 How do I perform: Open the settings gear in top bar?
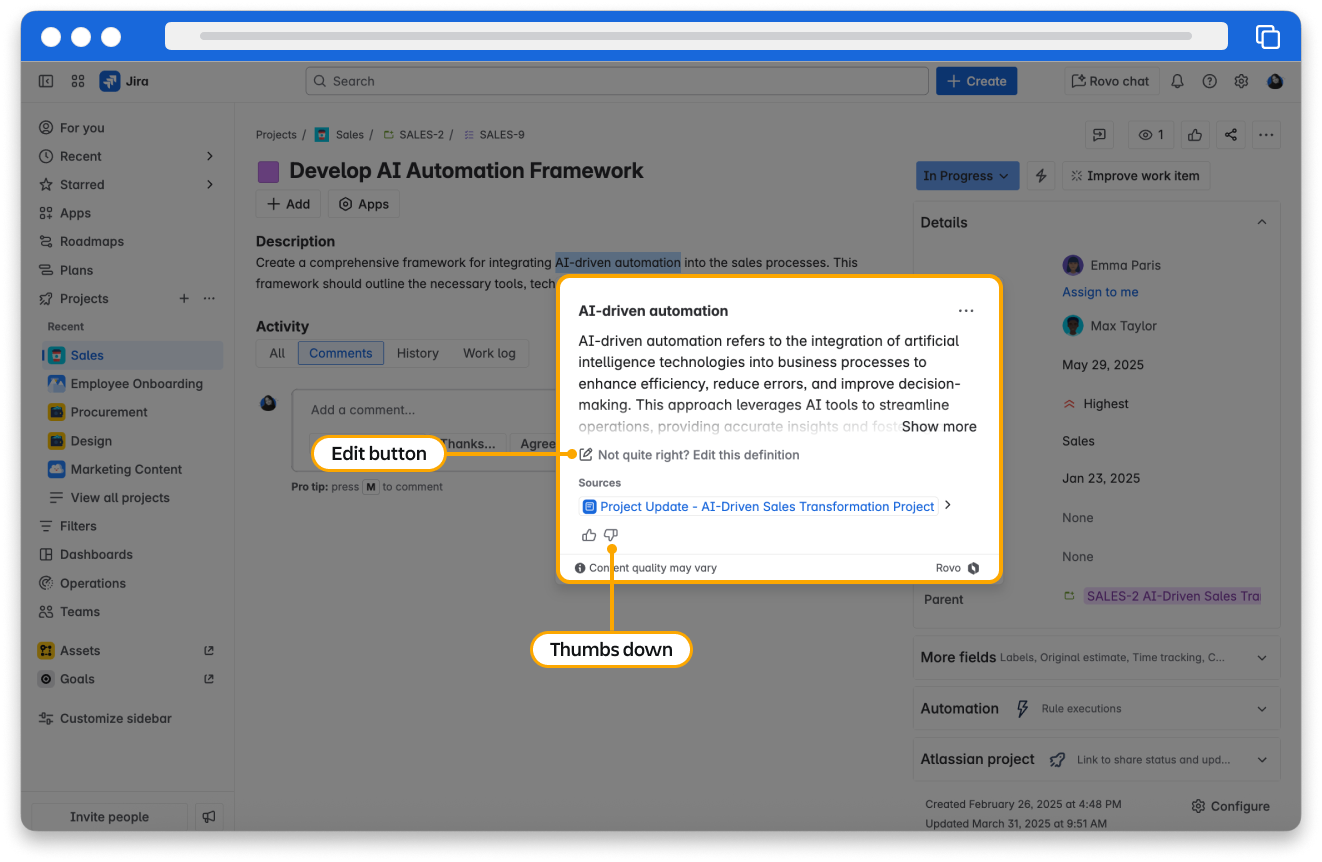tap(1242, 81)
